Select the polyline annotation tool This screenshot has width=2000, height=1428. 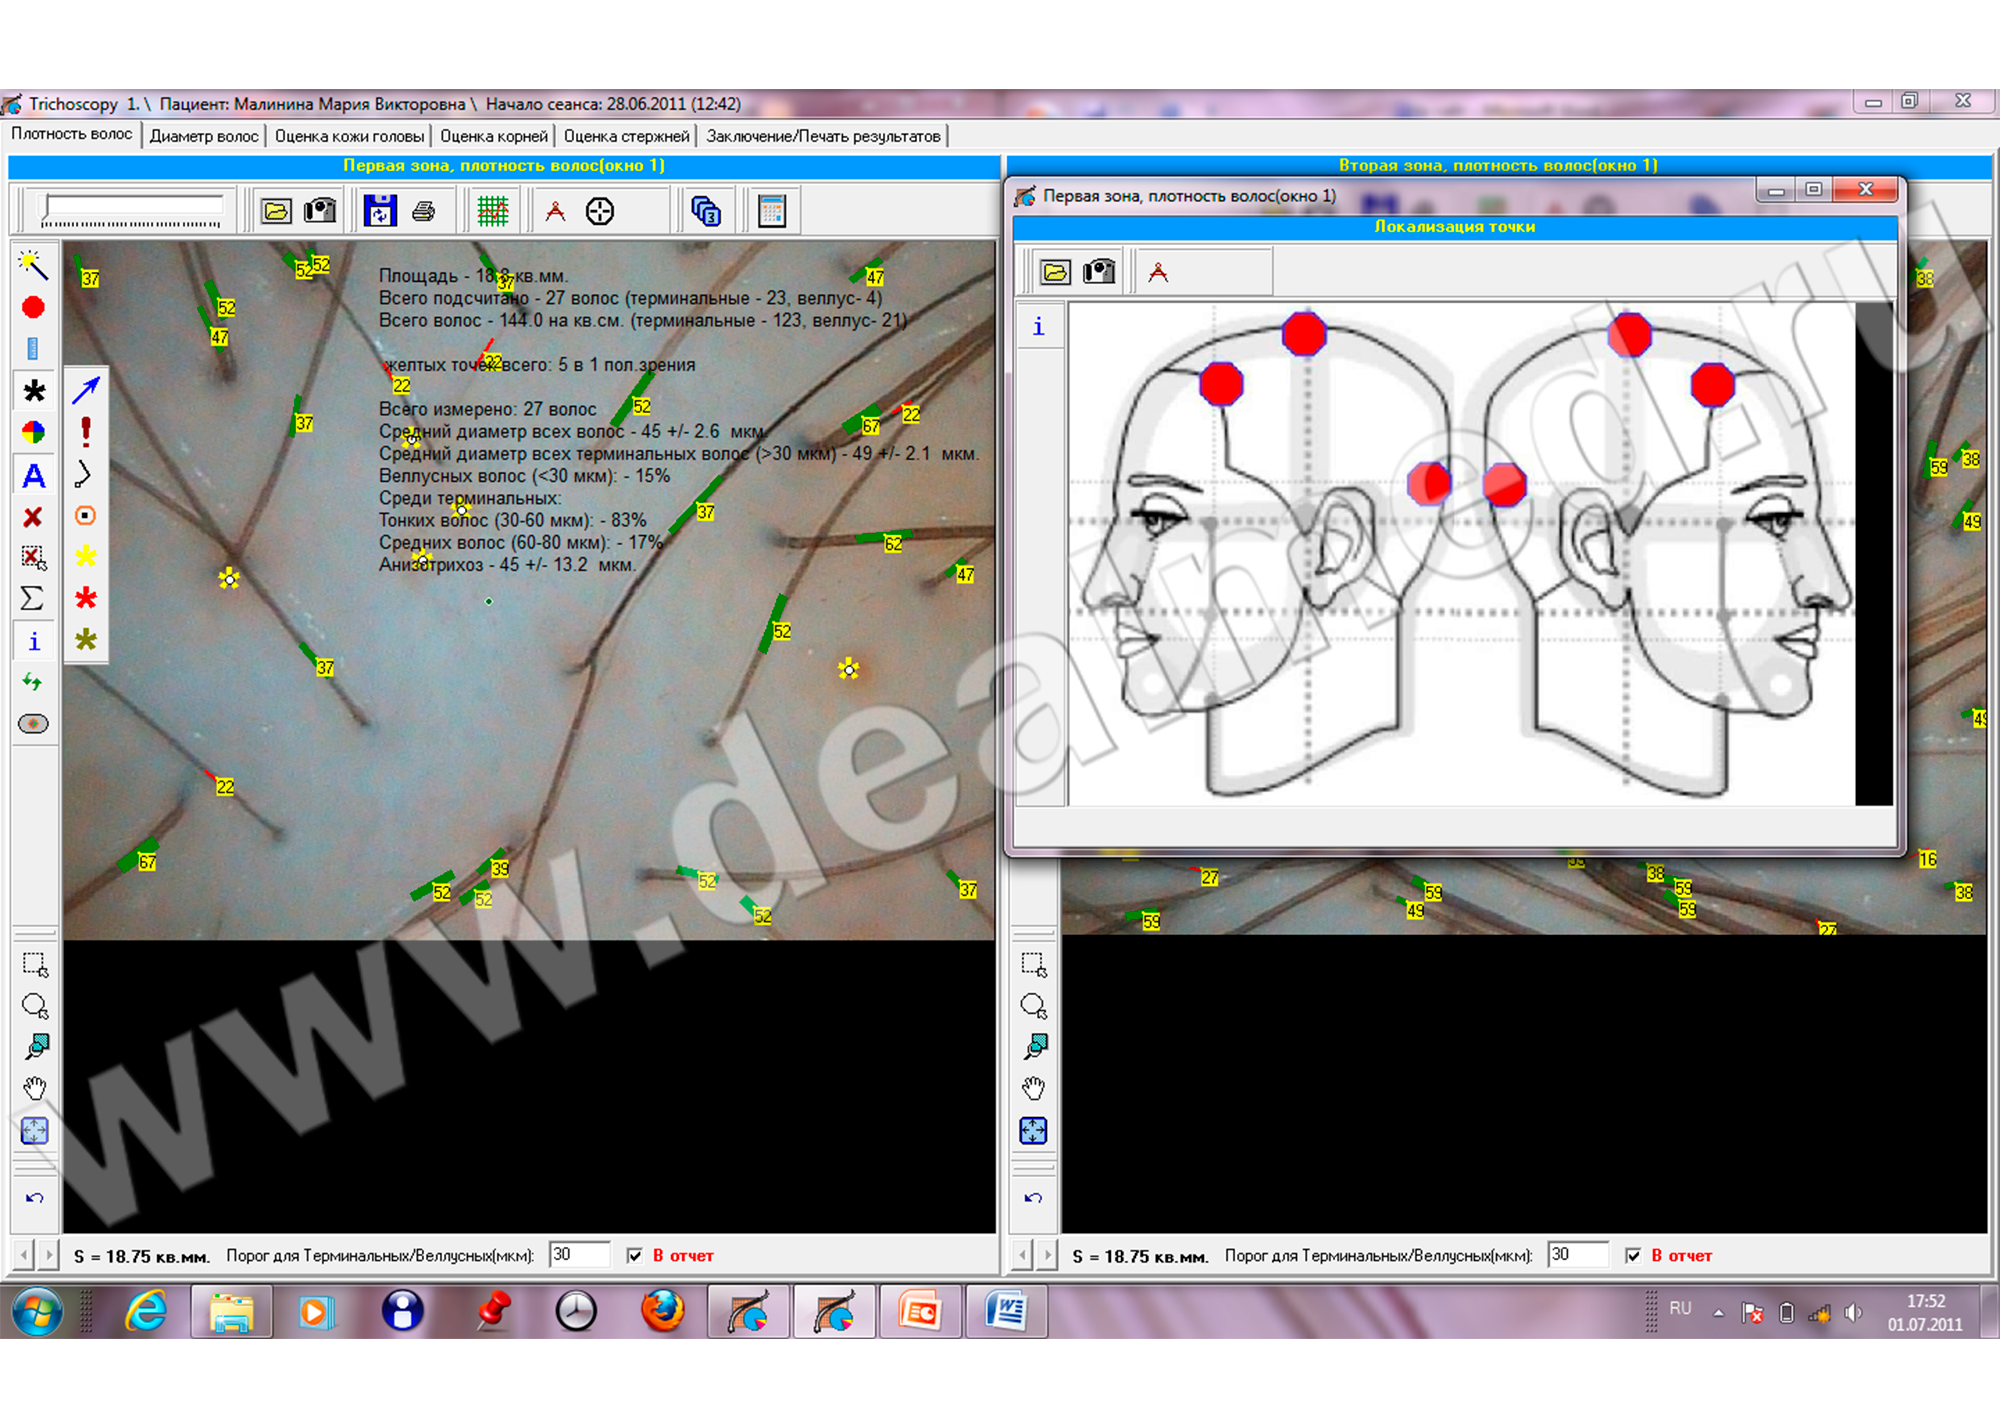point(84,474)
